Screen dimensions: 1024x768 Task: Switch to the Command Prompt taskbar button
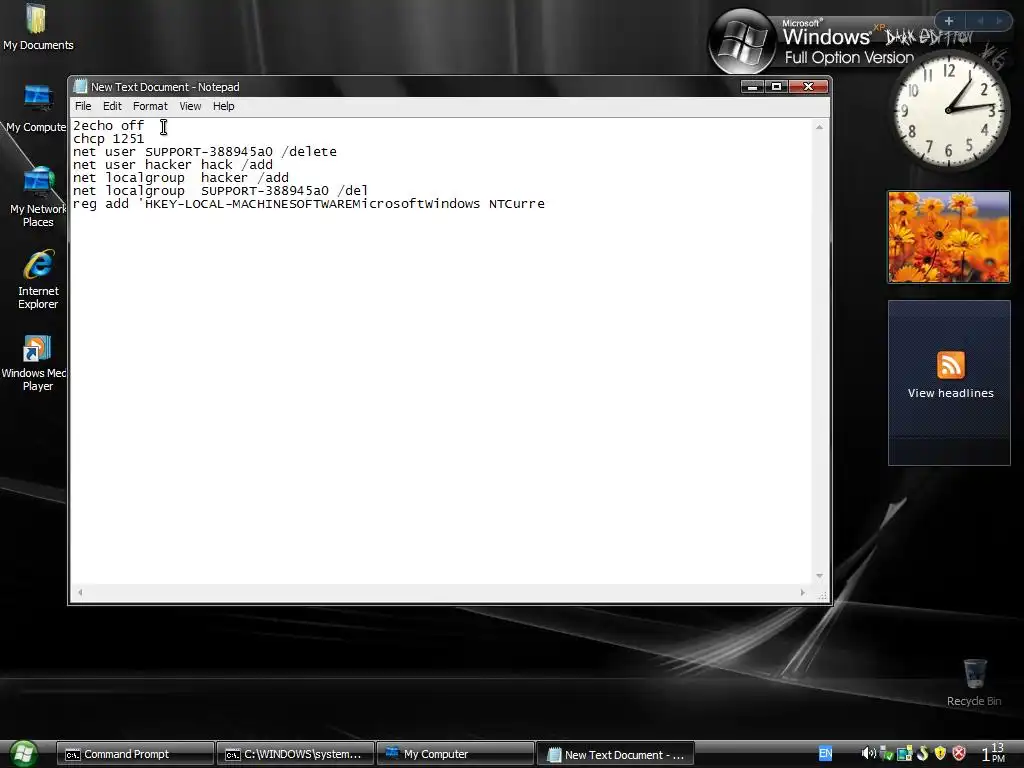[135, 754]
